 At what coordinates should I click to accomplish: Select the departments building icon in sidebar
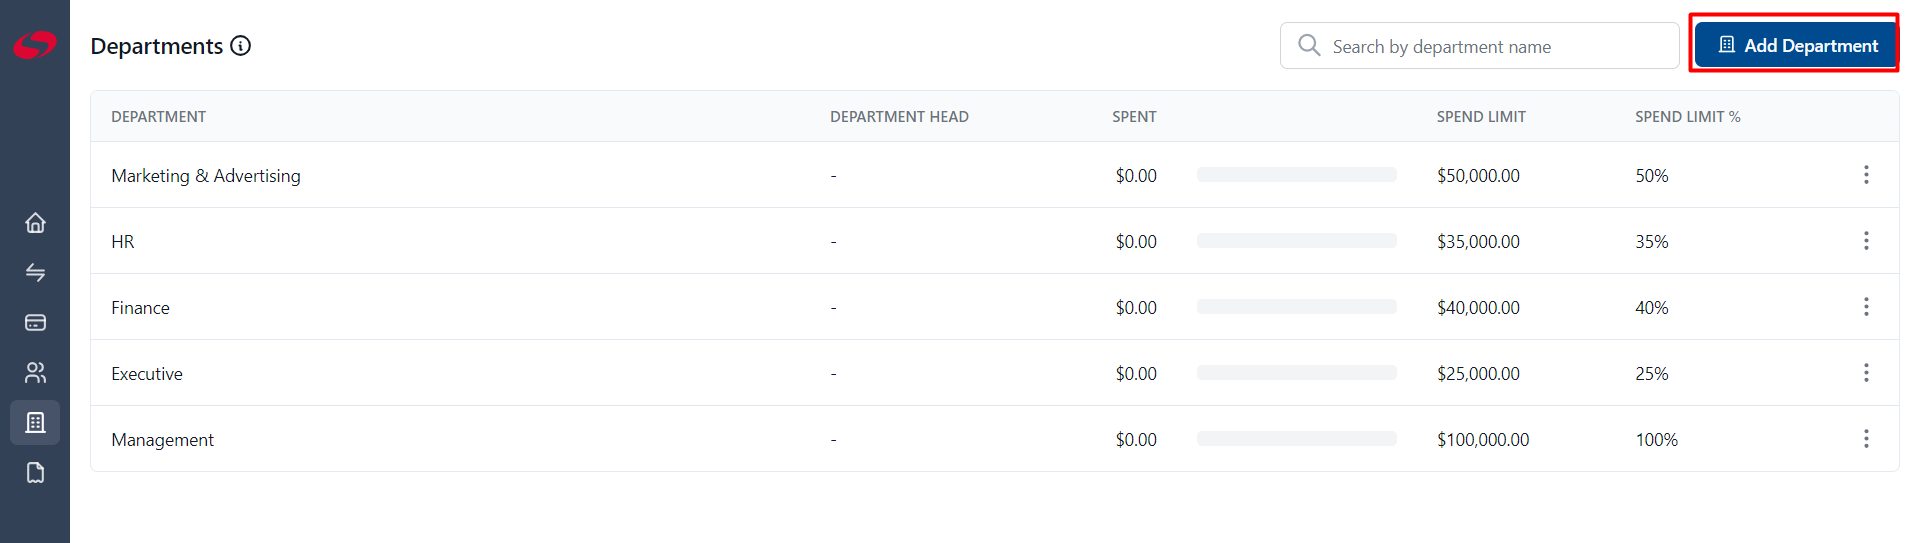[x=35, y=422]
